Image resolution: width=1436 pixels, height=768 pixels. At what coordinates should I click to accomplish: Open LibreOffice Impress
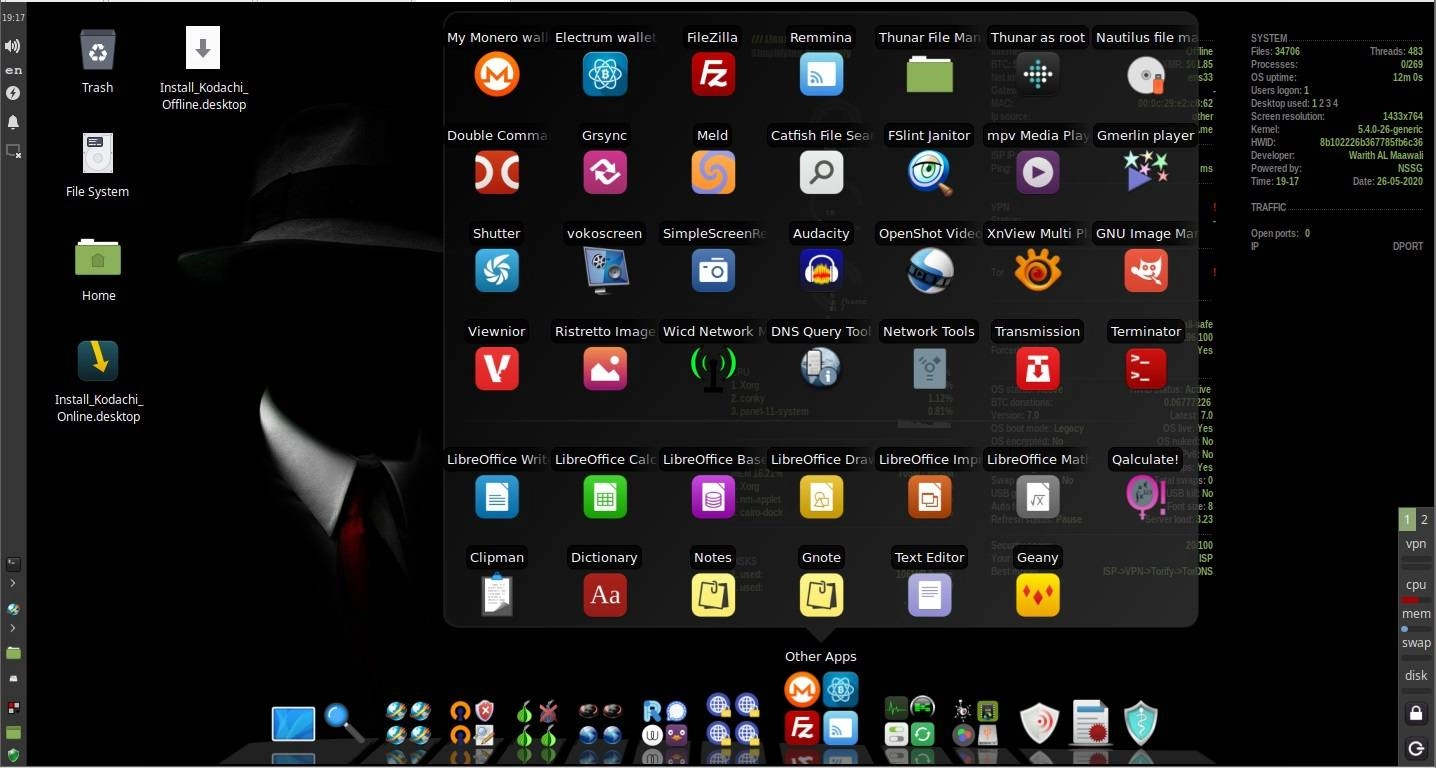coord(929,496)
